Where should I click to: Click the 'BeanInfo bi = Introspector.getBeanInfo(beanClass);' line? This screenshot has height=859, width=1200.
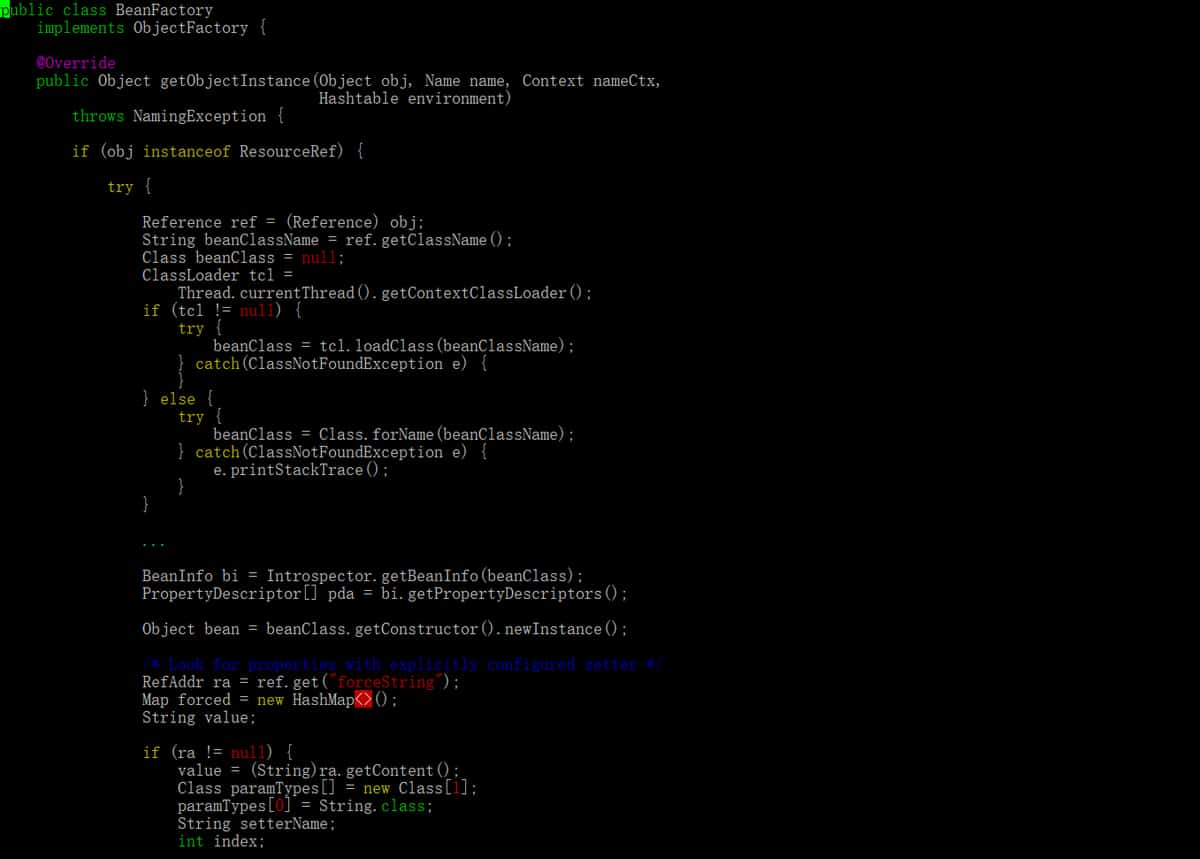(x=363, y=576)
